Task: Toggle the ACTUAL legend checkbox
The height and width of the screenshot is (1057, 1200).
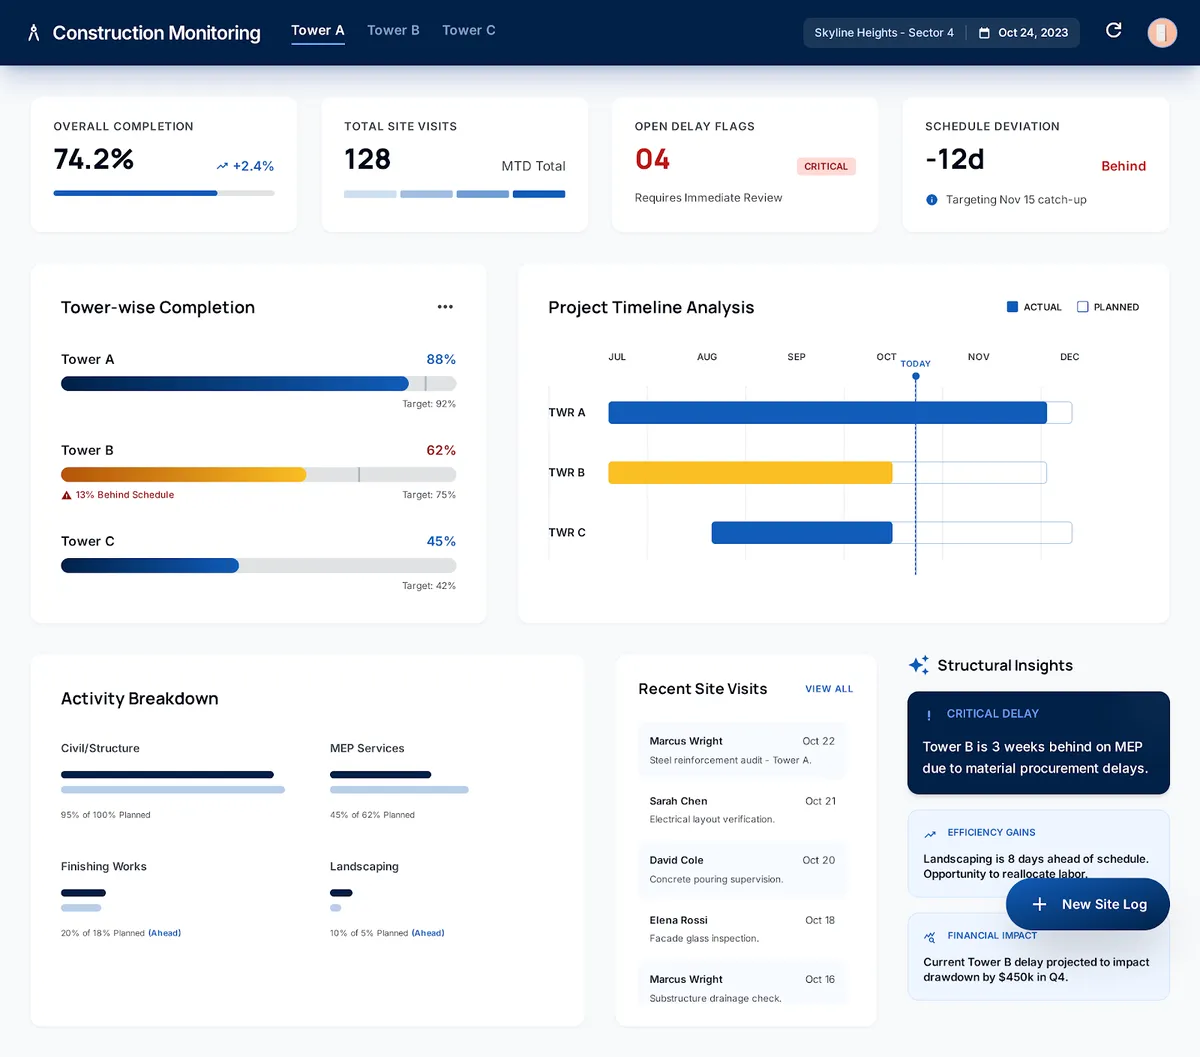Action: 1012,307
